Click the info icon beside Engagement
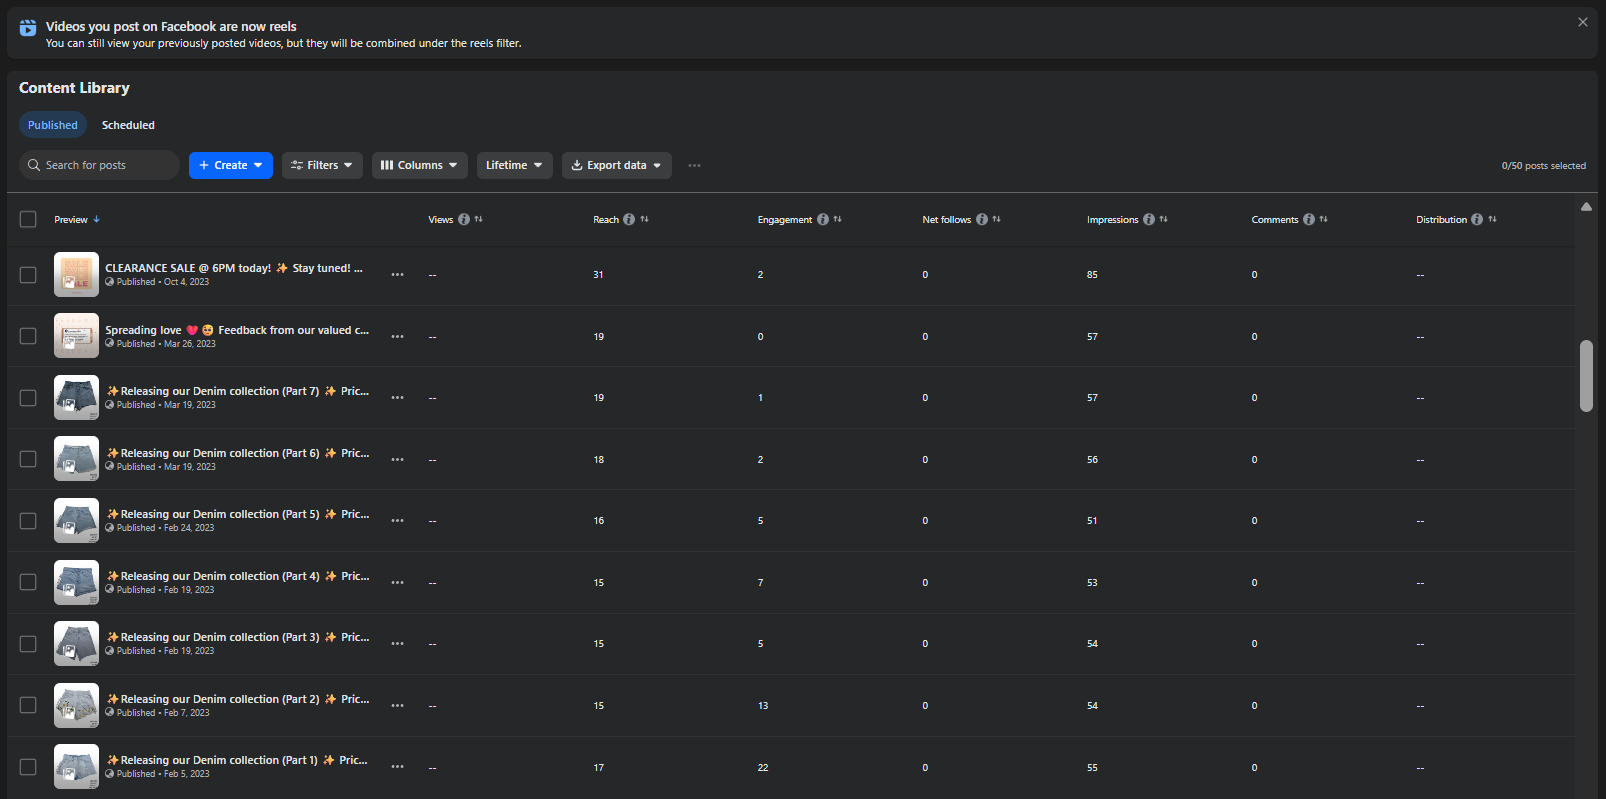 coord(823,220)
